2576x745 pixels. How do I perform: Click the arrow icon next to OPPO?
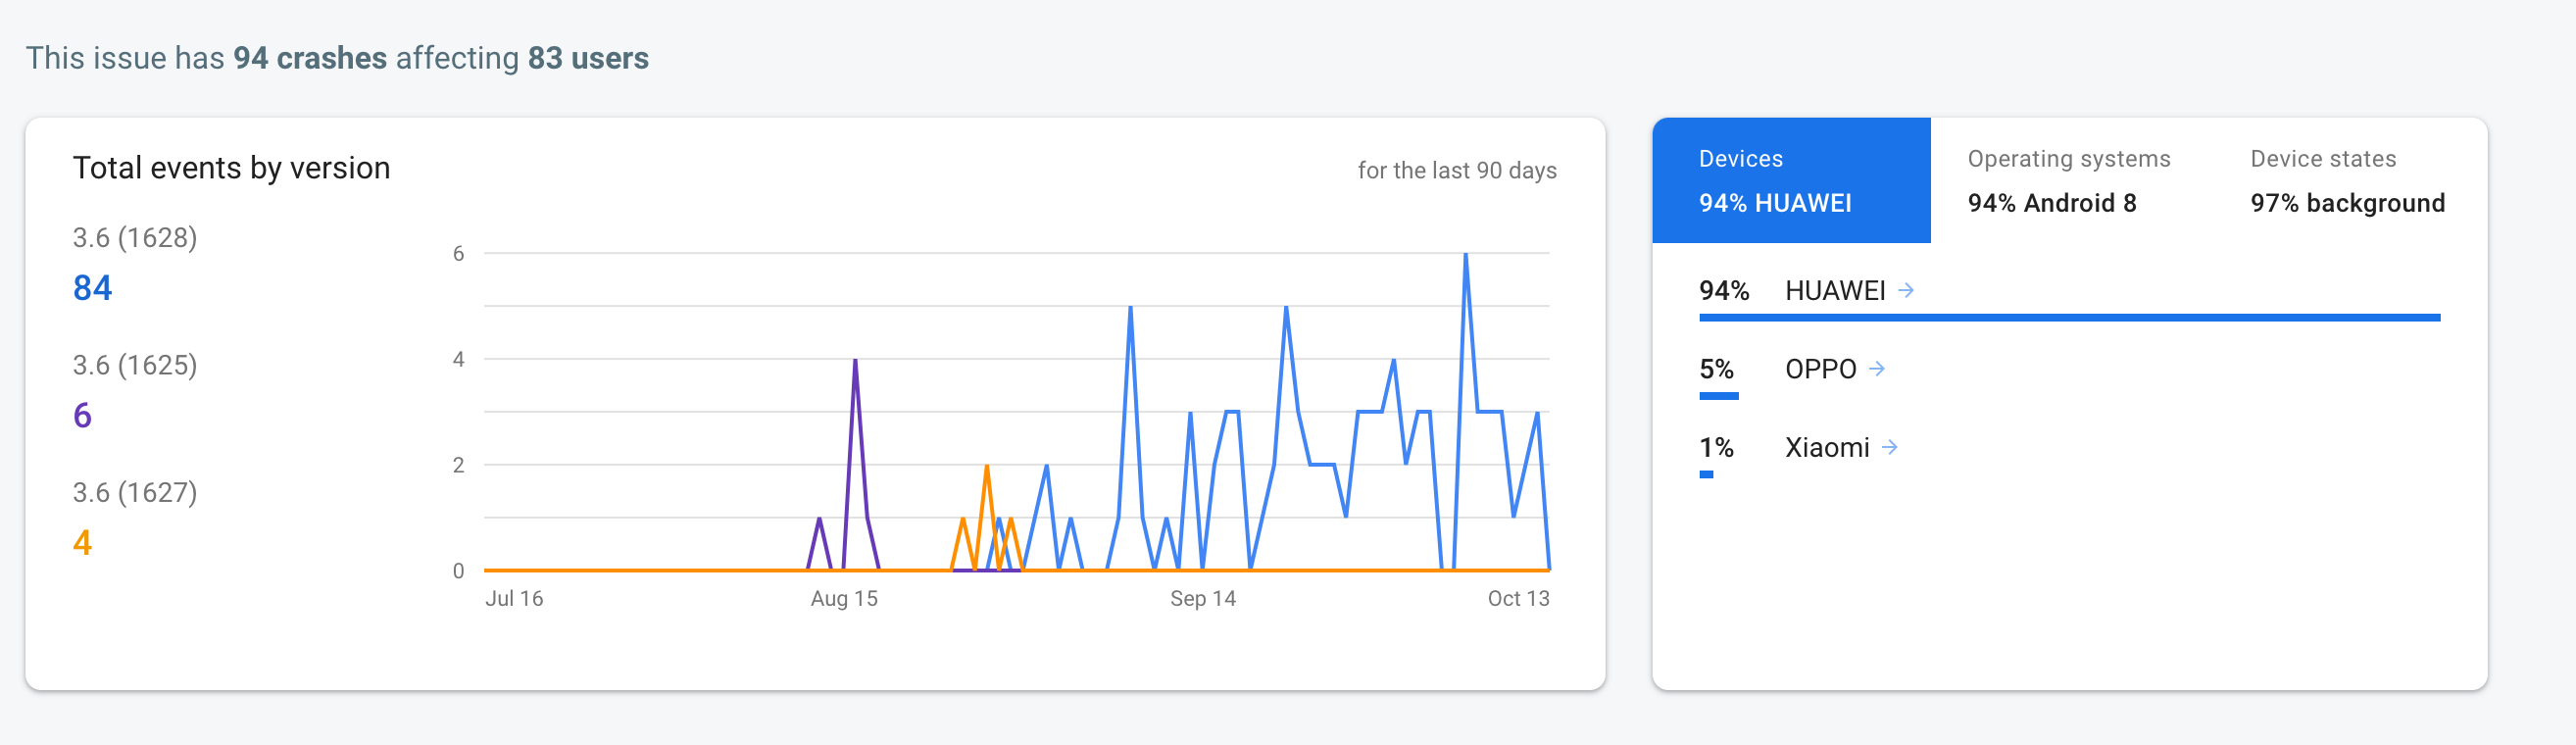pyautogui.click(x=1877, y=369)
